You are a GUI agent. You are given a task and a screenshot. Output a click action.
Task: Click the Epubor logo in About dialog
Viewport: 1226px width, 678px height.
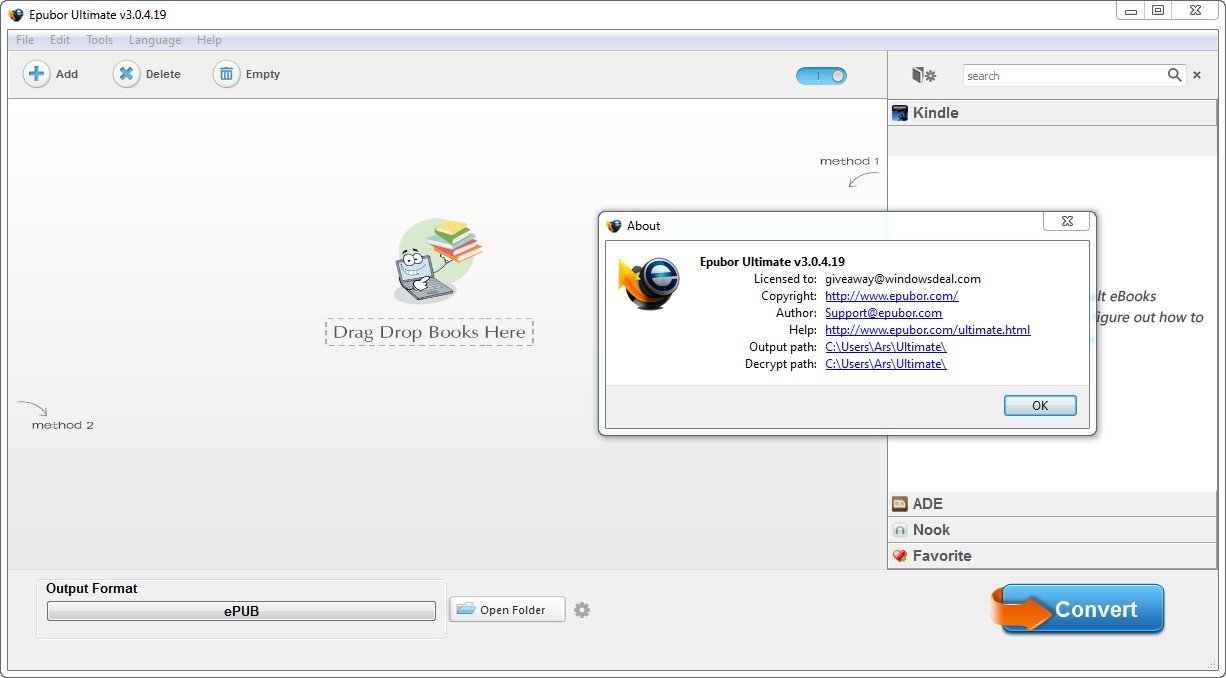[649, 284]
